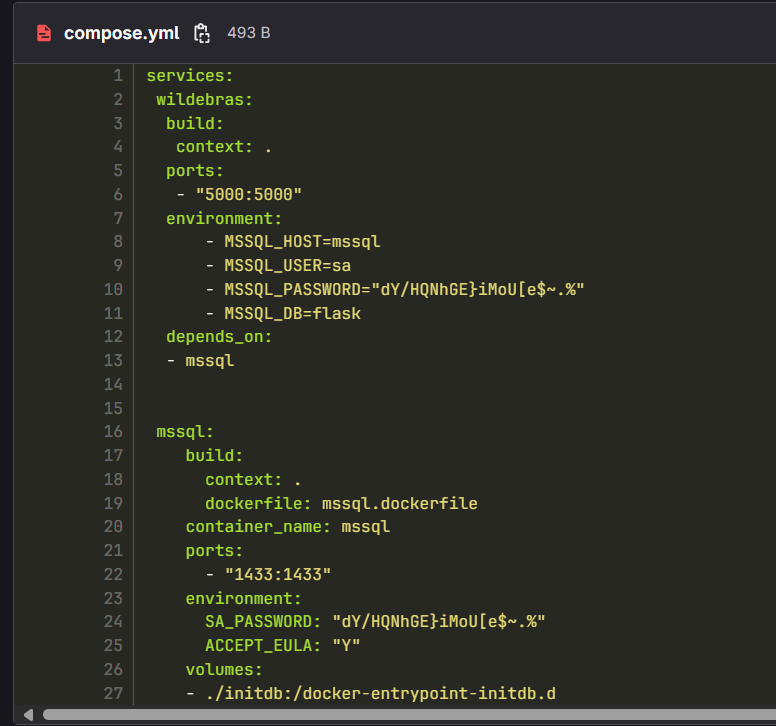The width and height of the screenshot is (776, 726).
Task: Select line number 19 link
Action: [113, 503]
